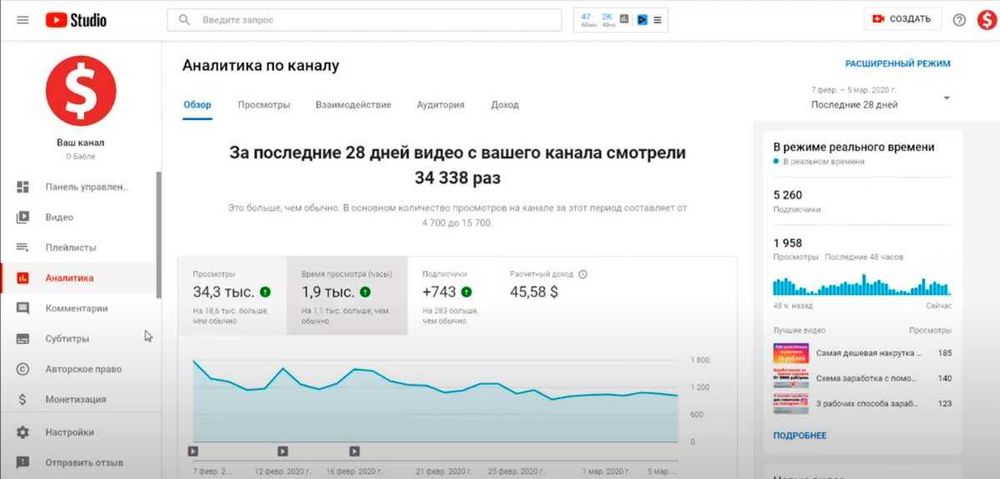
Task: Click video title 3 рабочих способа зараб...
Action: click(868, 404)
